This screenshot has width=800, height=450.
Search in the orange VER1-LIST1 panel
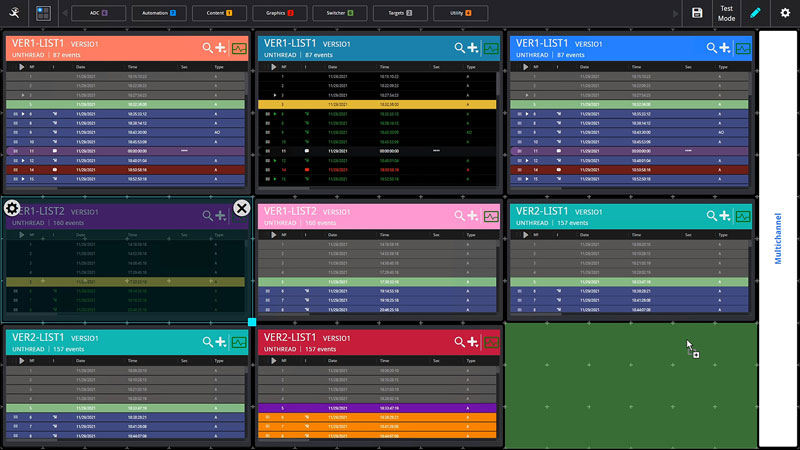[x=207, y=48]
